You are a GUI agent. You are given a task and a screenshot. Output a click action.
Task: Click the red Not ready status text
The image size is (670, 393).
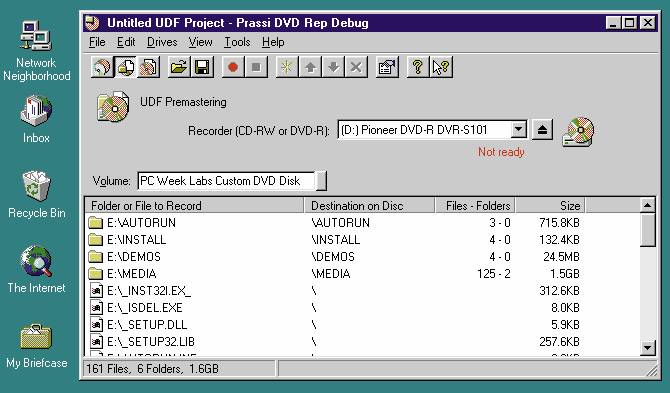(501, 152)
